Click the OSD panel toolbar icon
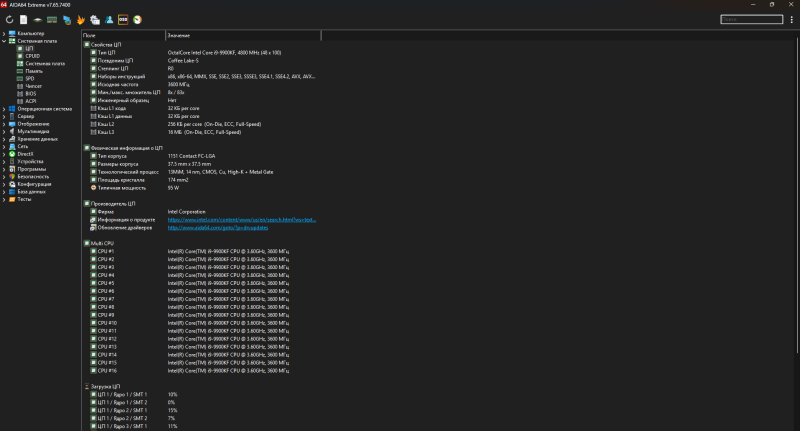Screen dimensions: 800x431 123,19
